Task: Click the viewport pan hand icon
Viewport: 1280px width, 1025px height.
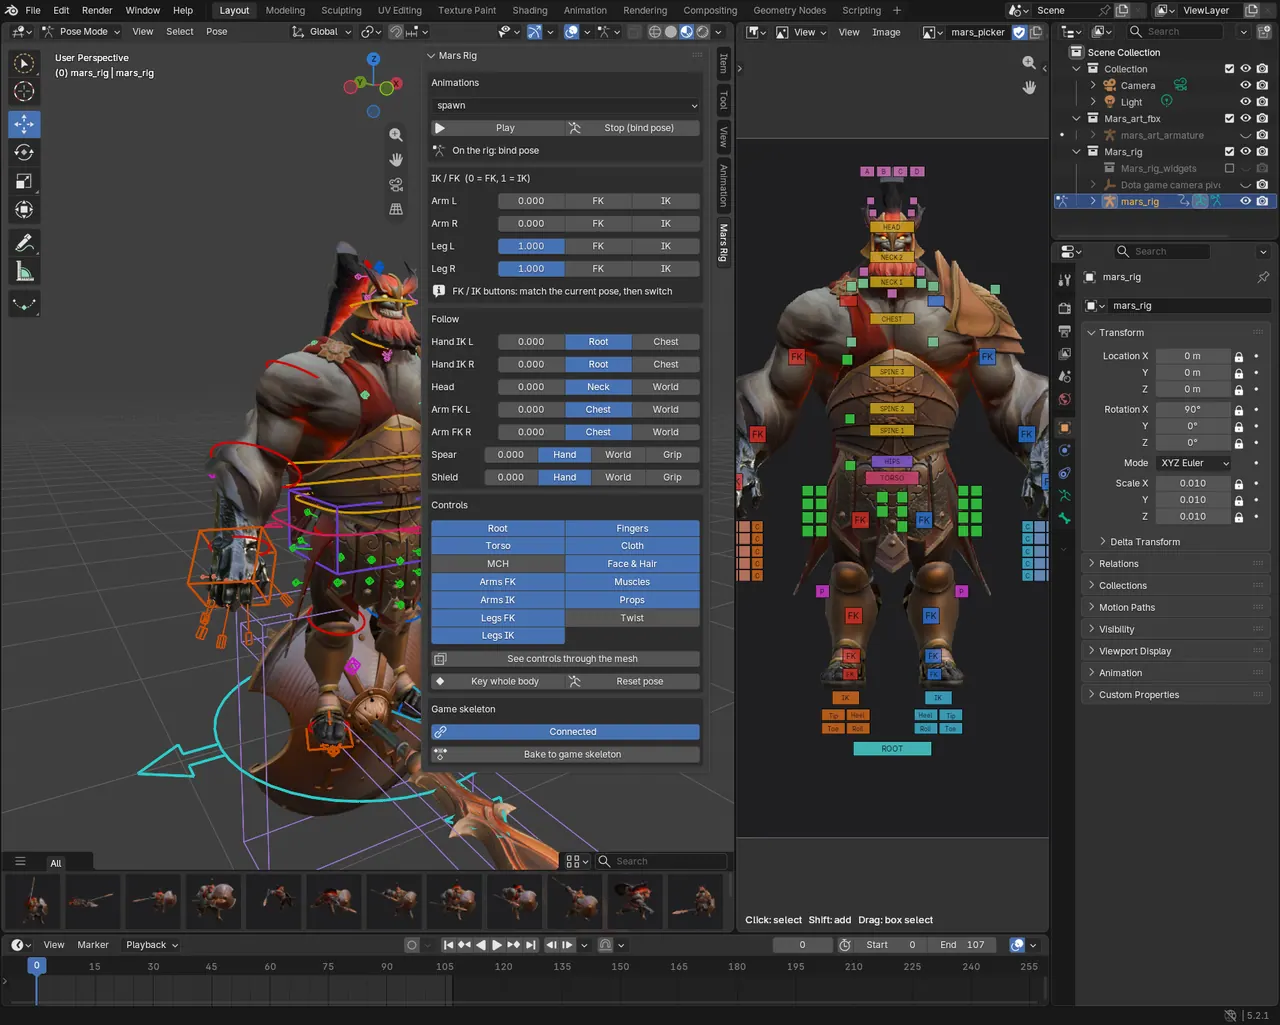Action: pos(396,159)
